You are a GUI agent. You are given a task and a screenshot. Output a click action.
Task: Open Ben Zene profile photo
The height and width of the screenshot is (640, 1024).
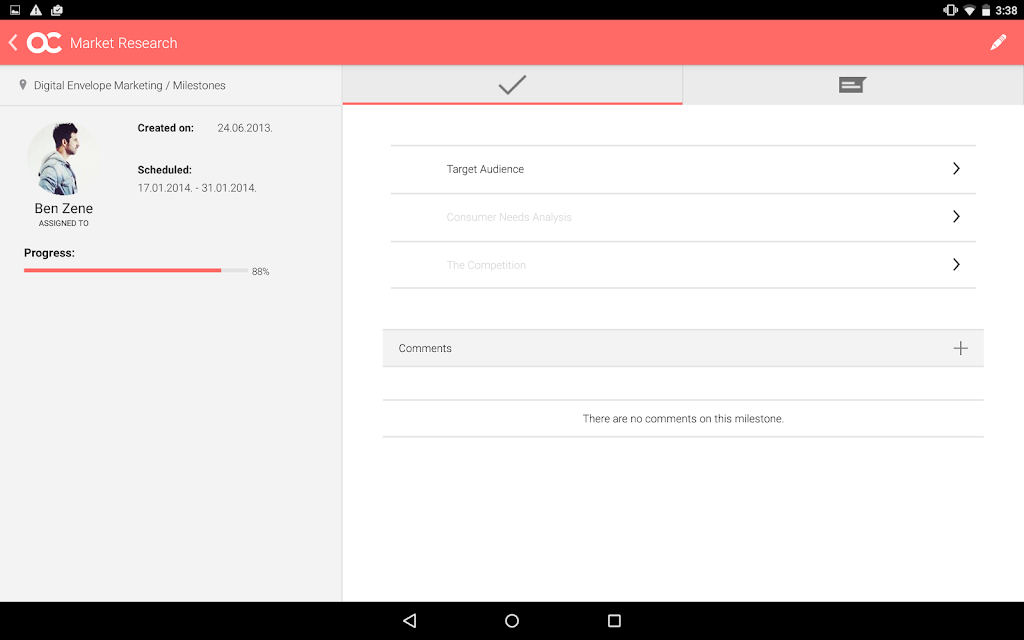tap(63, 159)
